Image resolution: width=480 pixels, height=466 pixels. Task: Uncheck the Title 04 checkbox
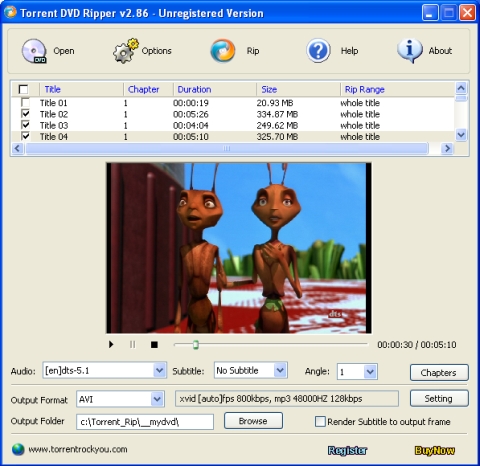click(x=25, y=136)
